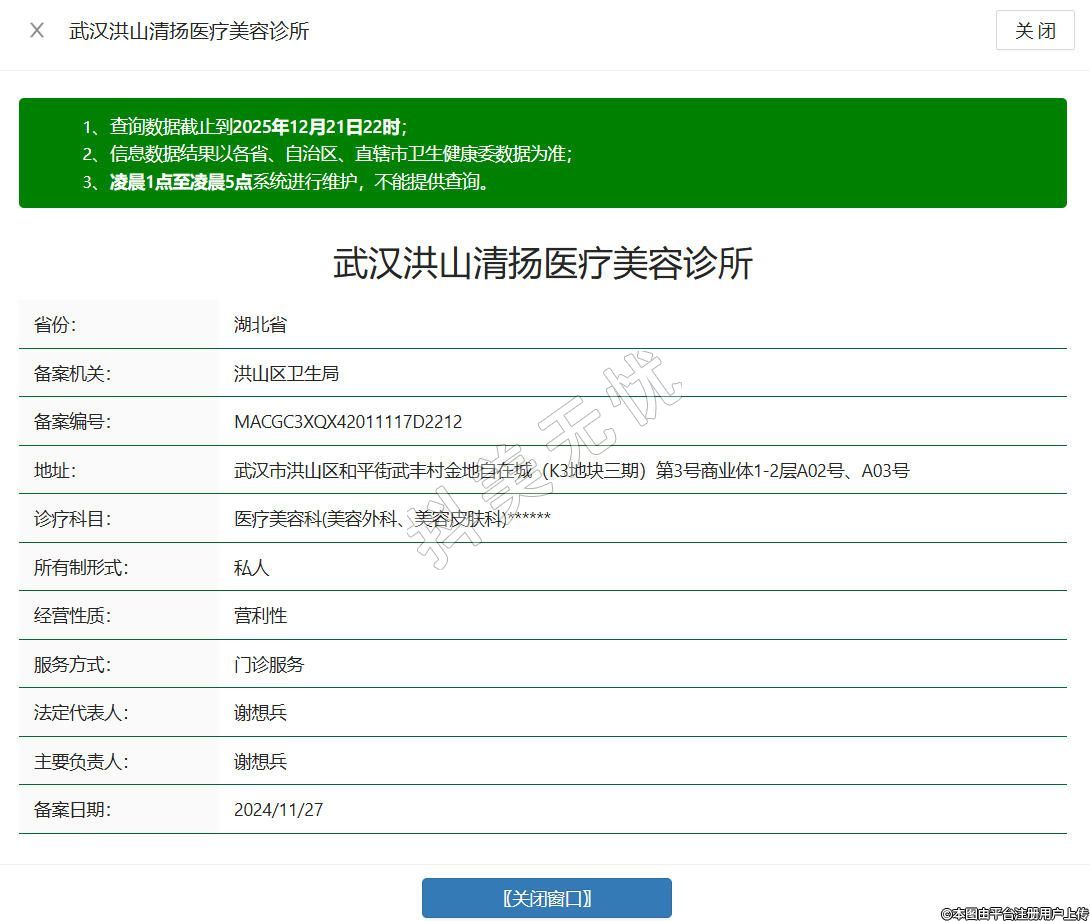Screen dimensions: 1090x921
Task: Click the 营利性 value
Action: click(x=260, y=616)
